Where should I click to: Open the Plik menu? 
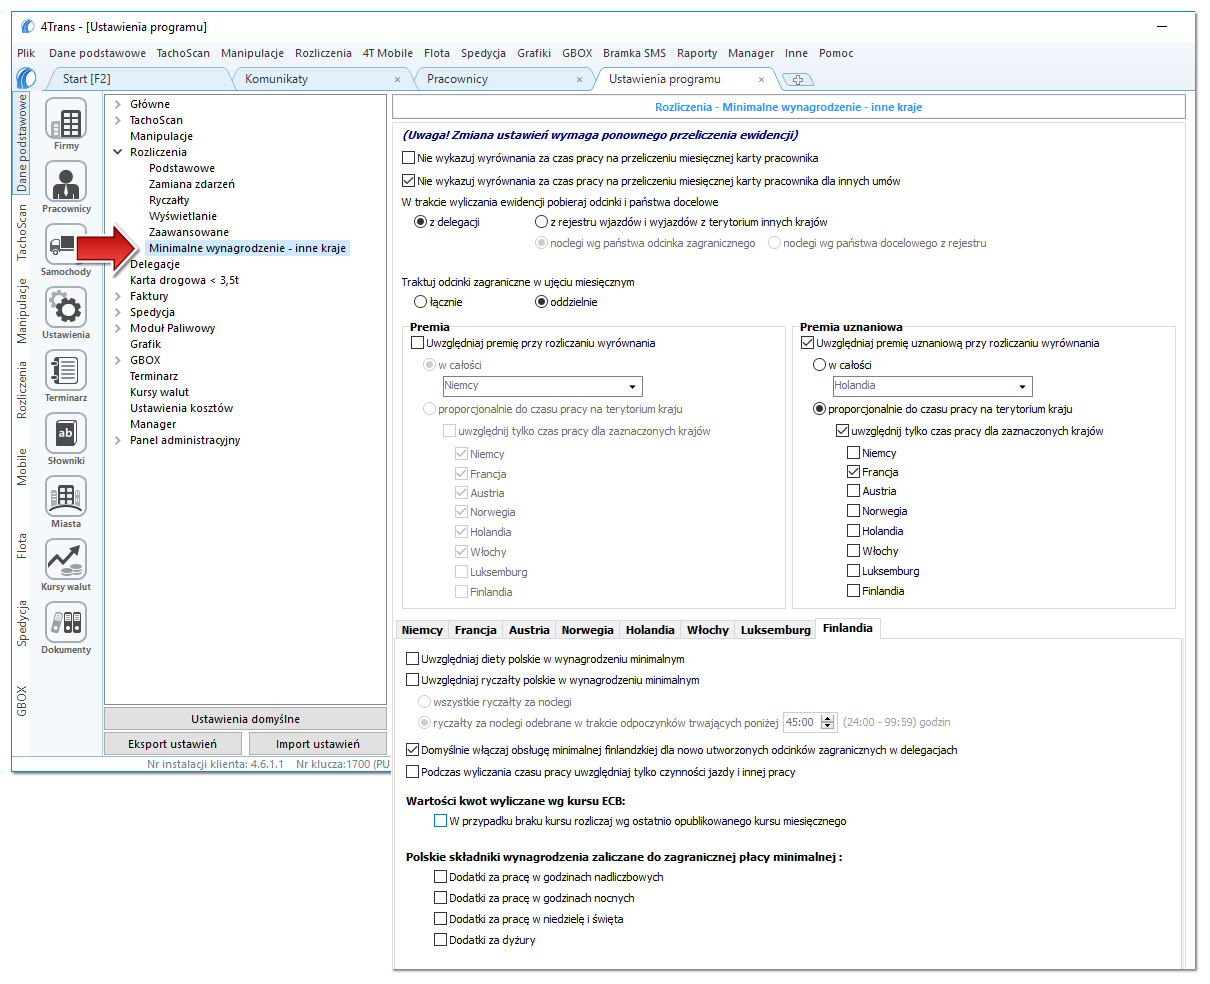(x=26, y=53)
